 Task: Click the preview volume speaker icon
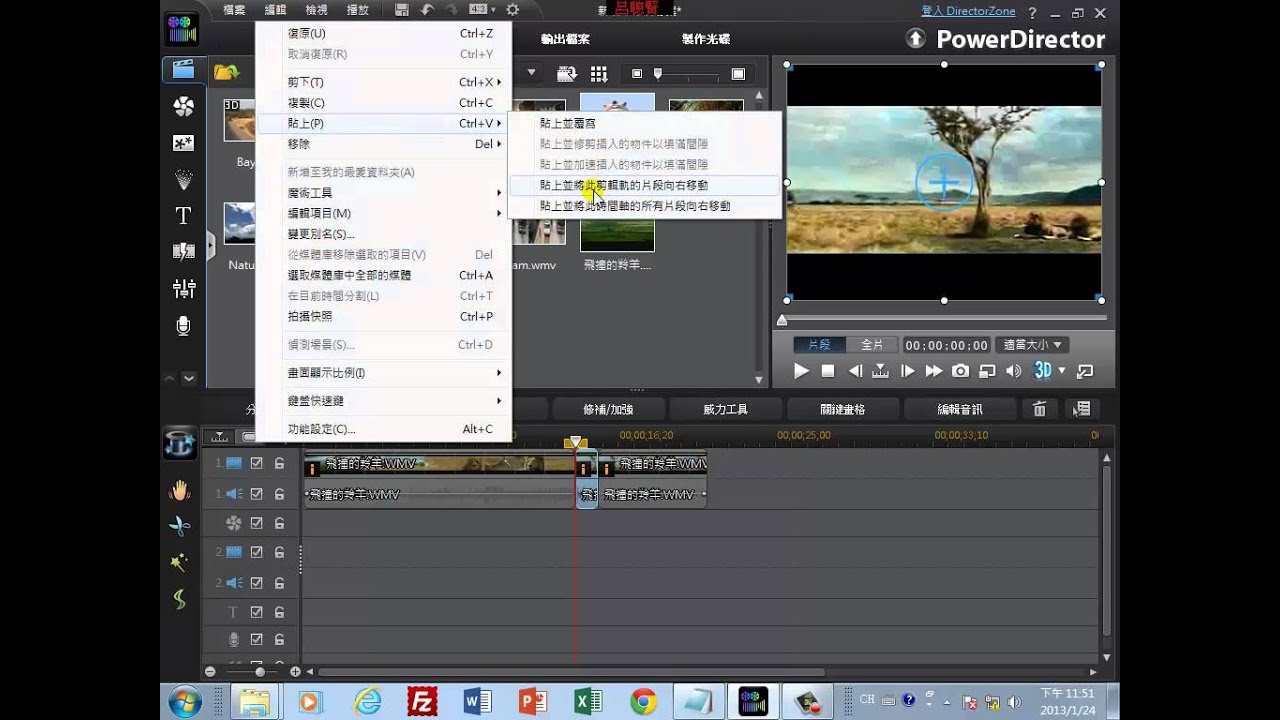[1013, 371]
